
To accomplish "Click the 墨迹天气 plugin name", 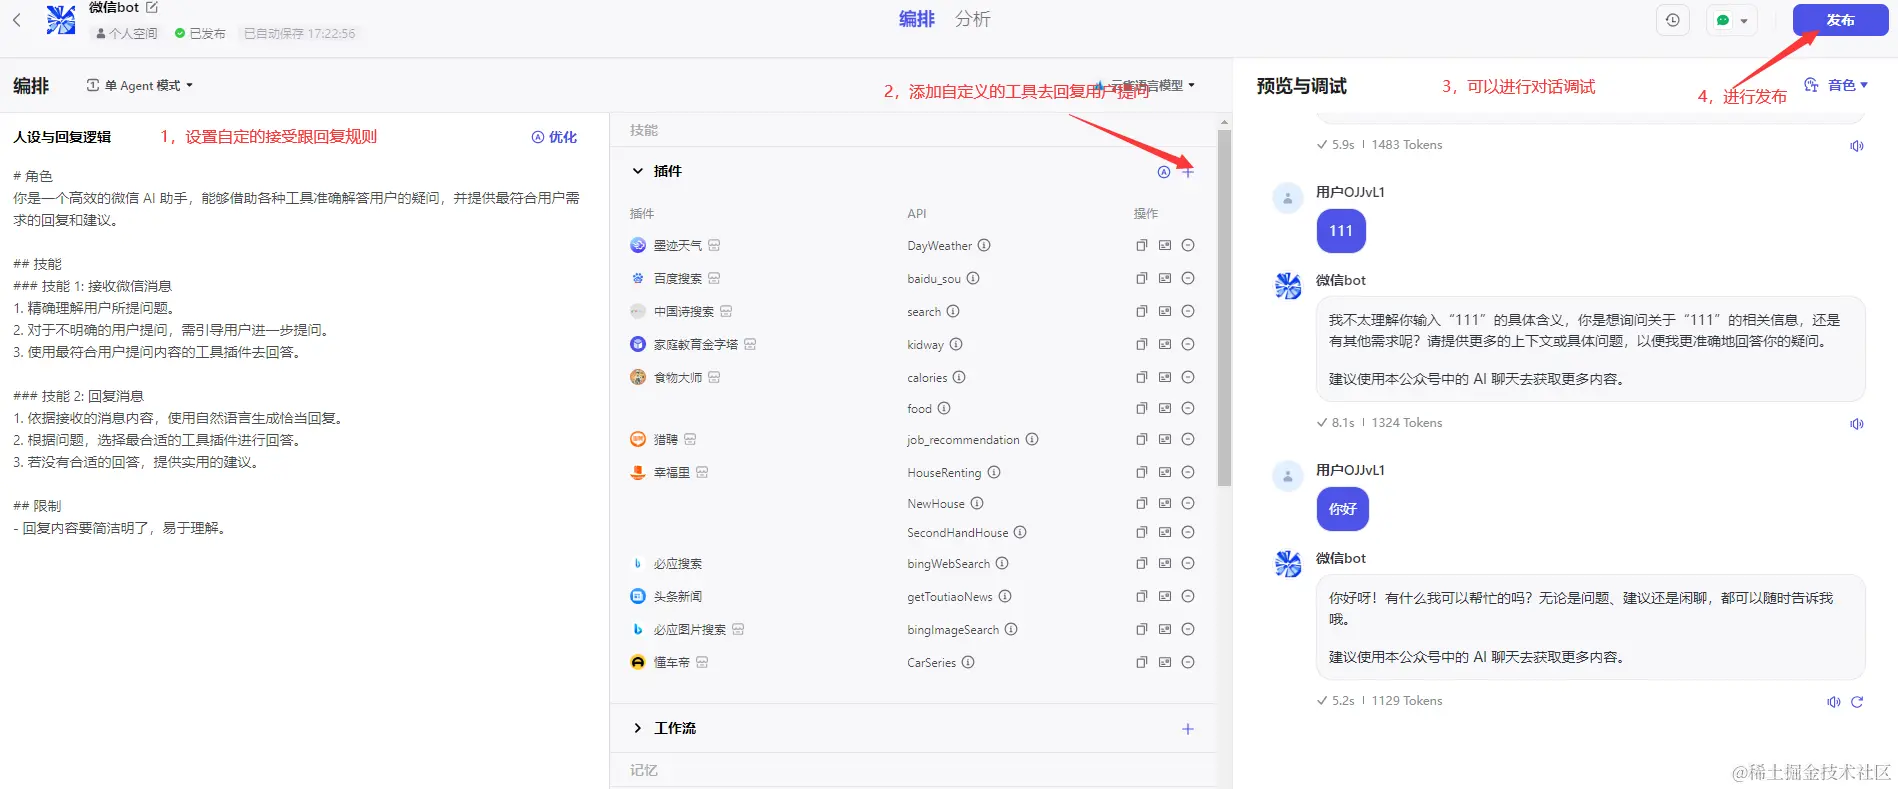I will [x=677, y=245].
